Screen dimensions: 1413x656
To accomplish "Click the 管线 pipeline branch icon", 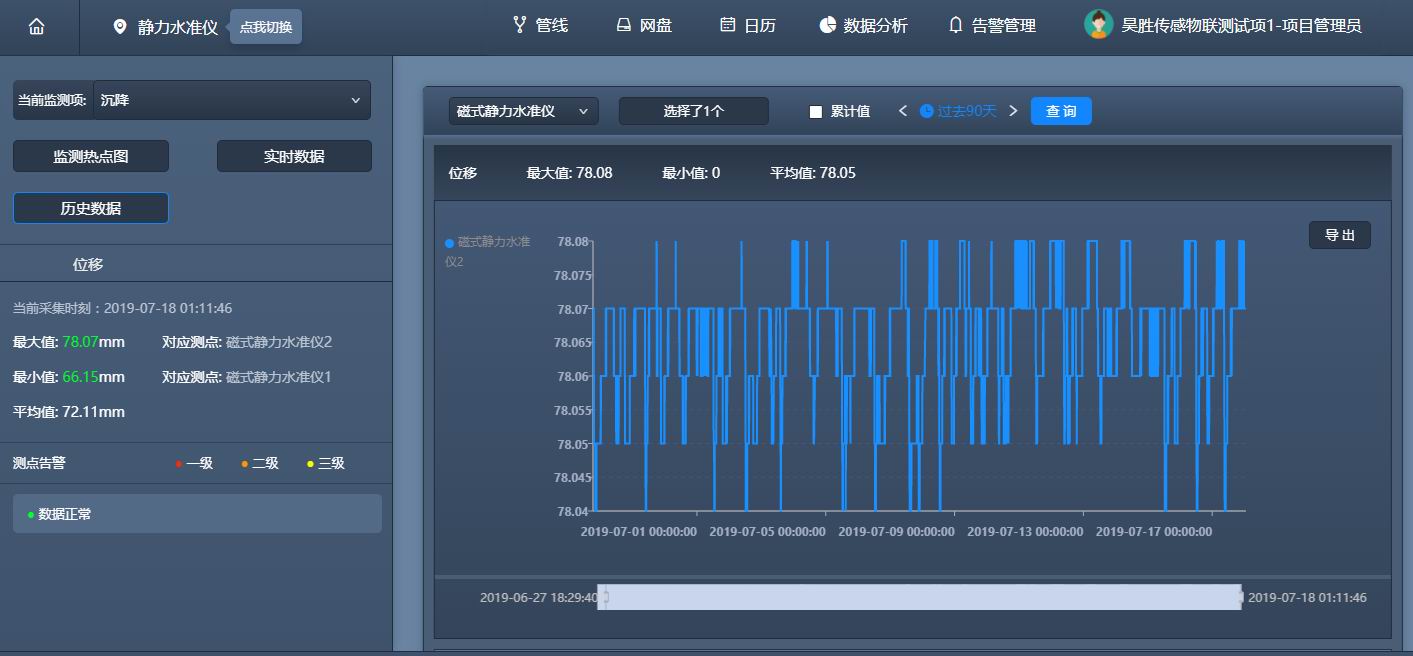I will pyautogui.click(x=519, y=25).
